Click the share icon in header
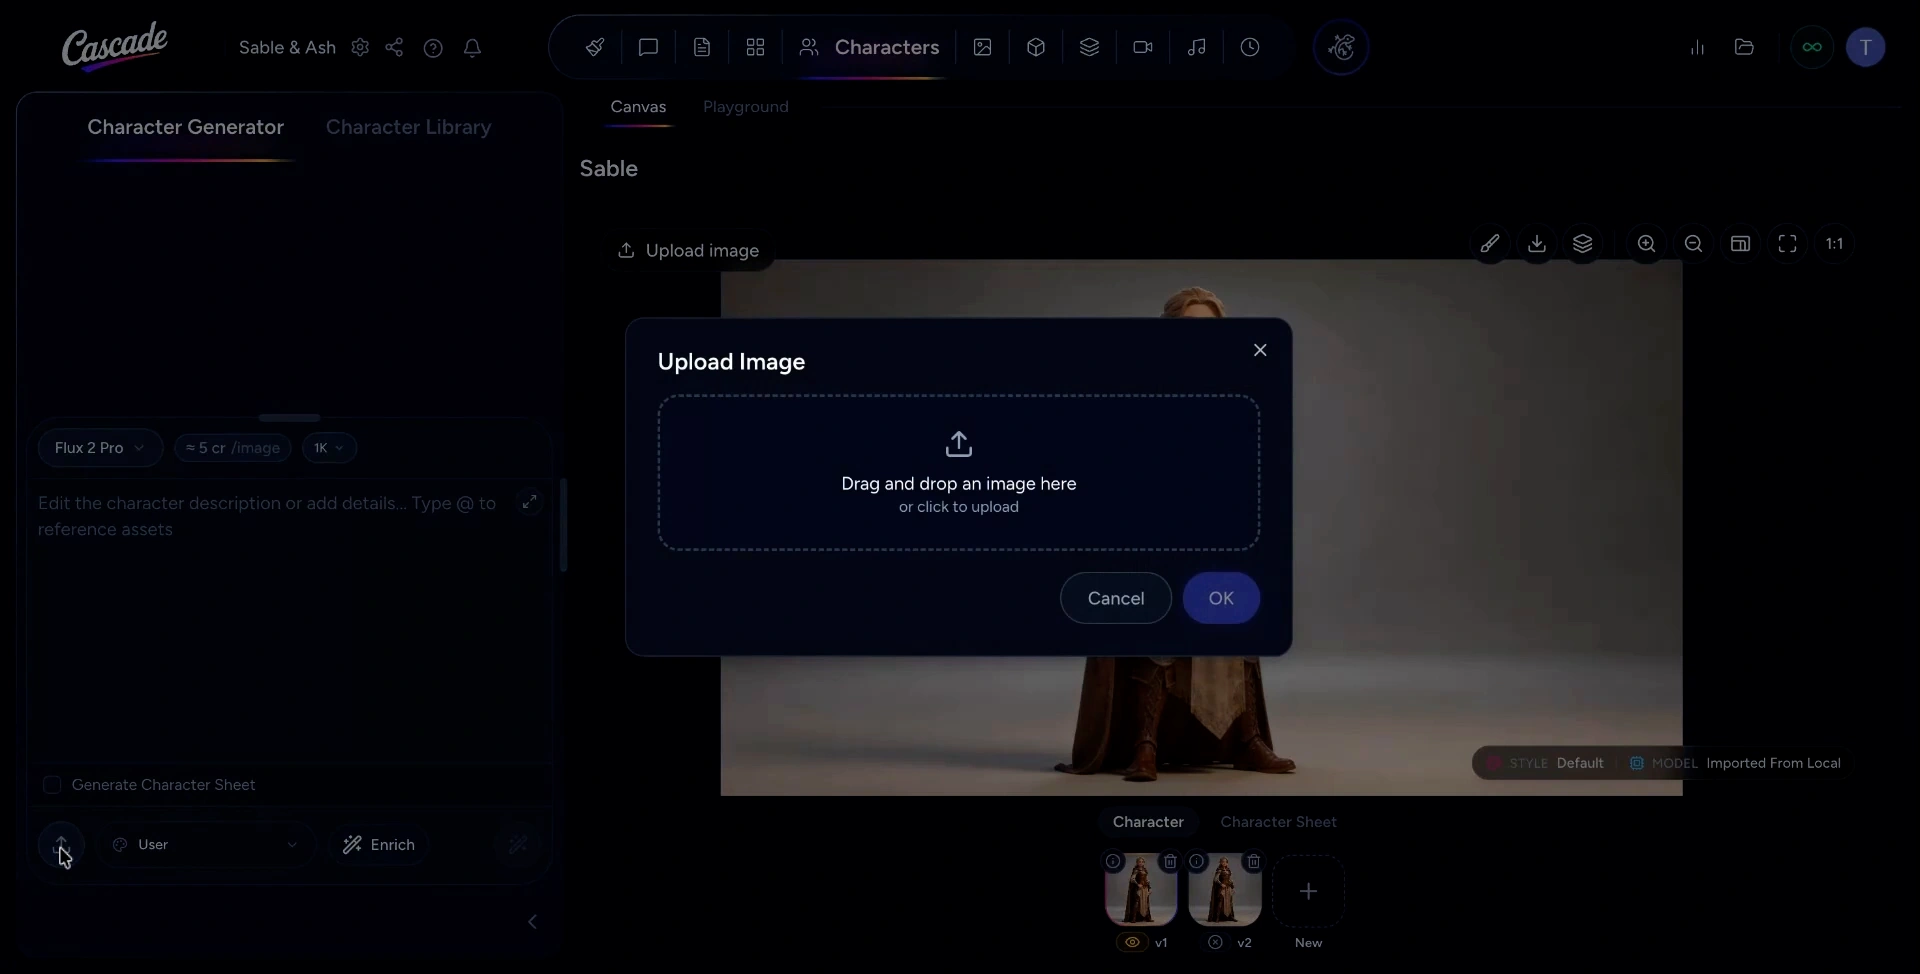This screenshot has height=974, width=1920. pos(394,47)
